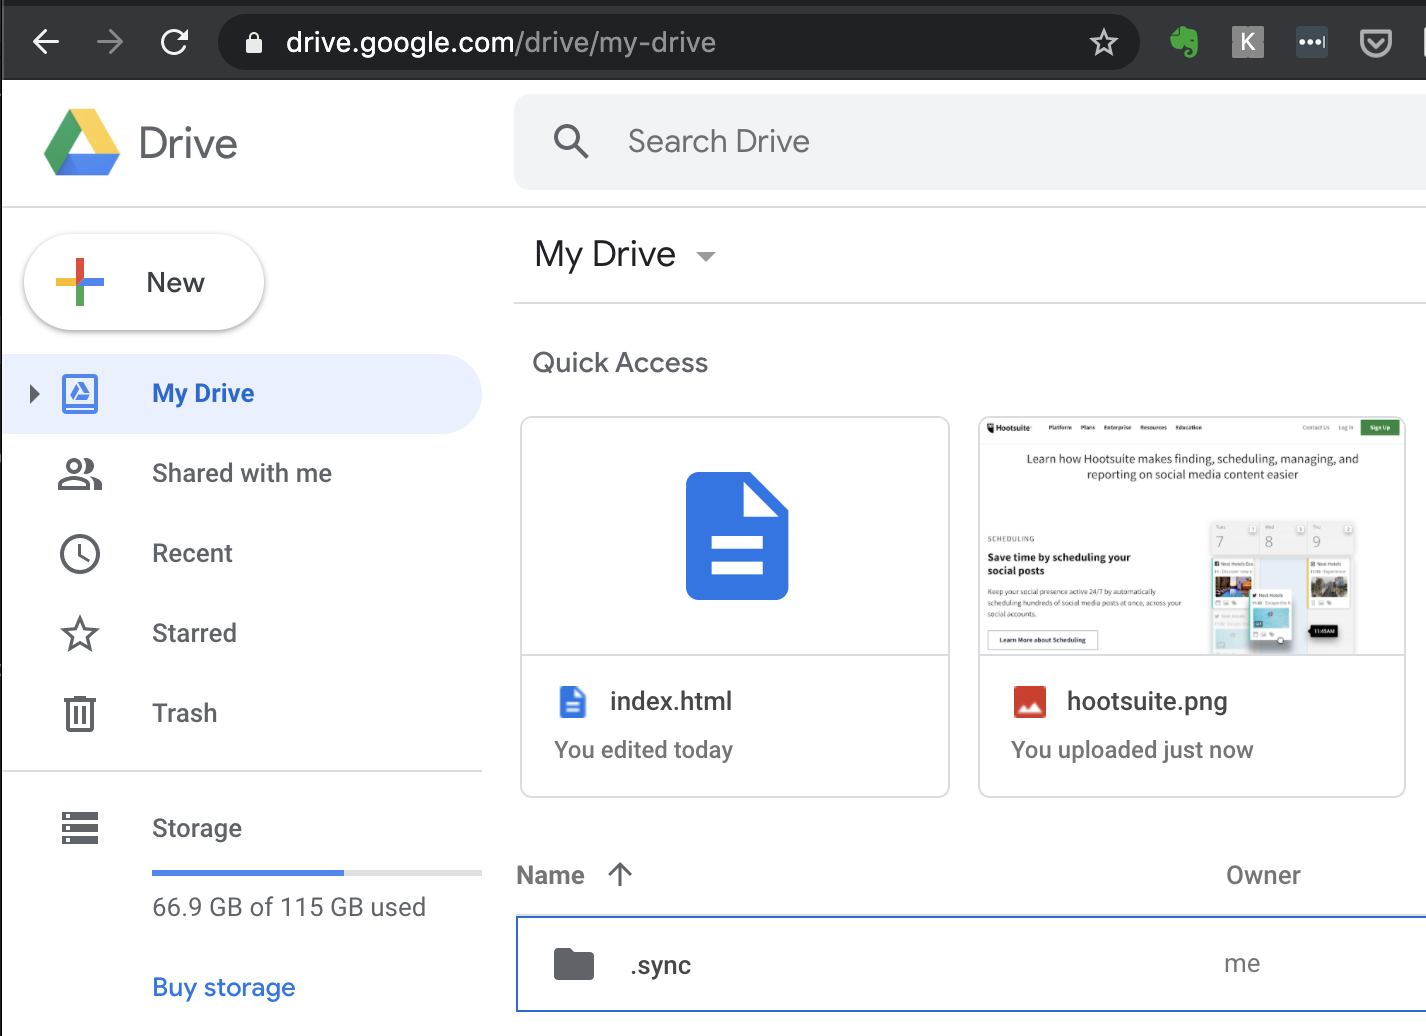The image size is (1426, 1036).
Task: Click the Starred star icon in sidebar
Action: 80,633
